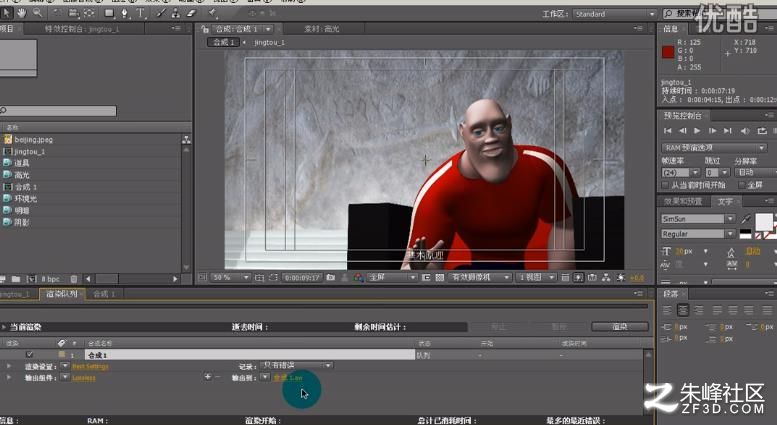The image size is (777, 425).
Task: Toggle the render checkbox for 合成 1
Action: [x=29, y=355]
